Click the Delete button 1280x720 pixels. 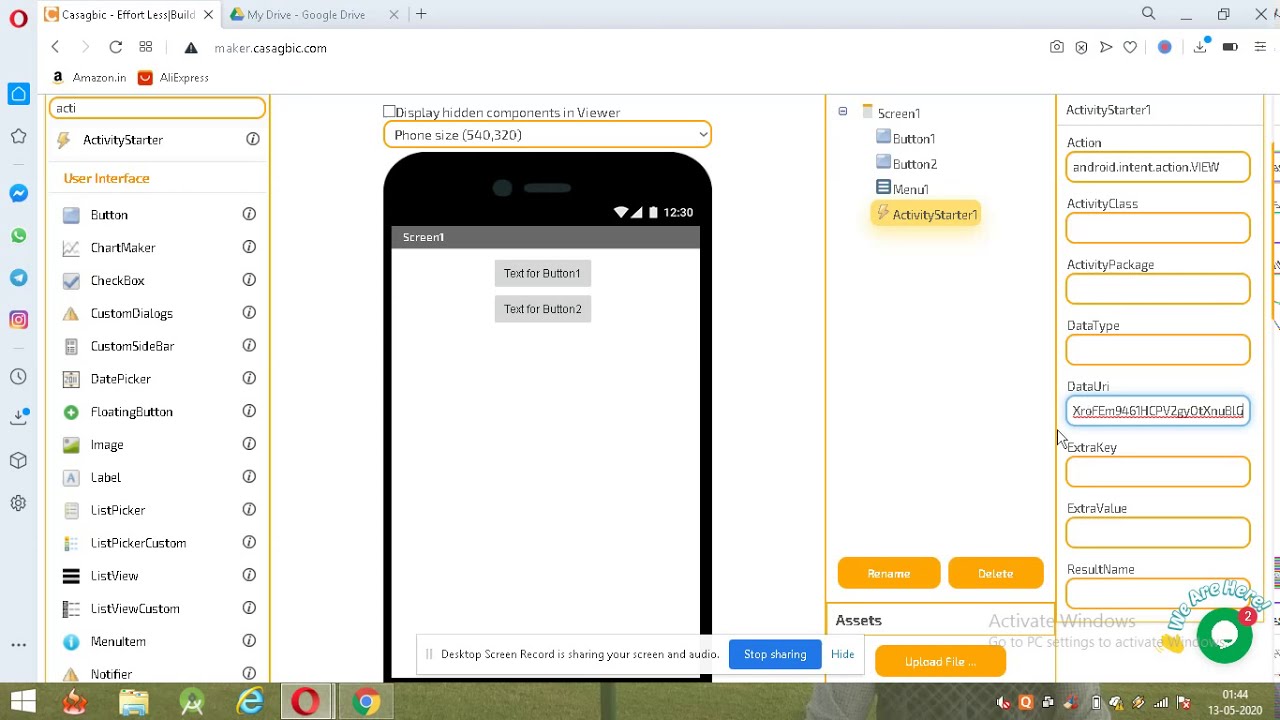pos(996,574)
